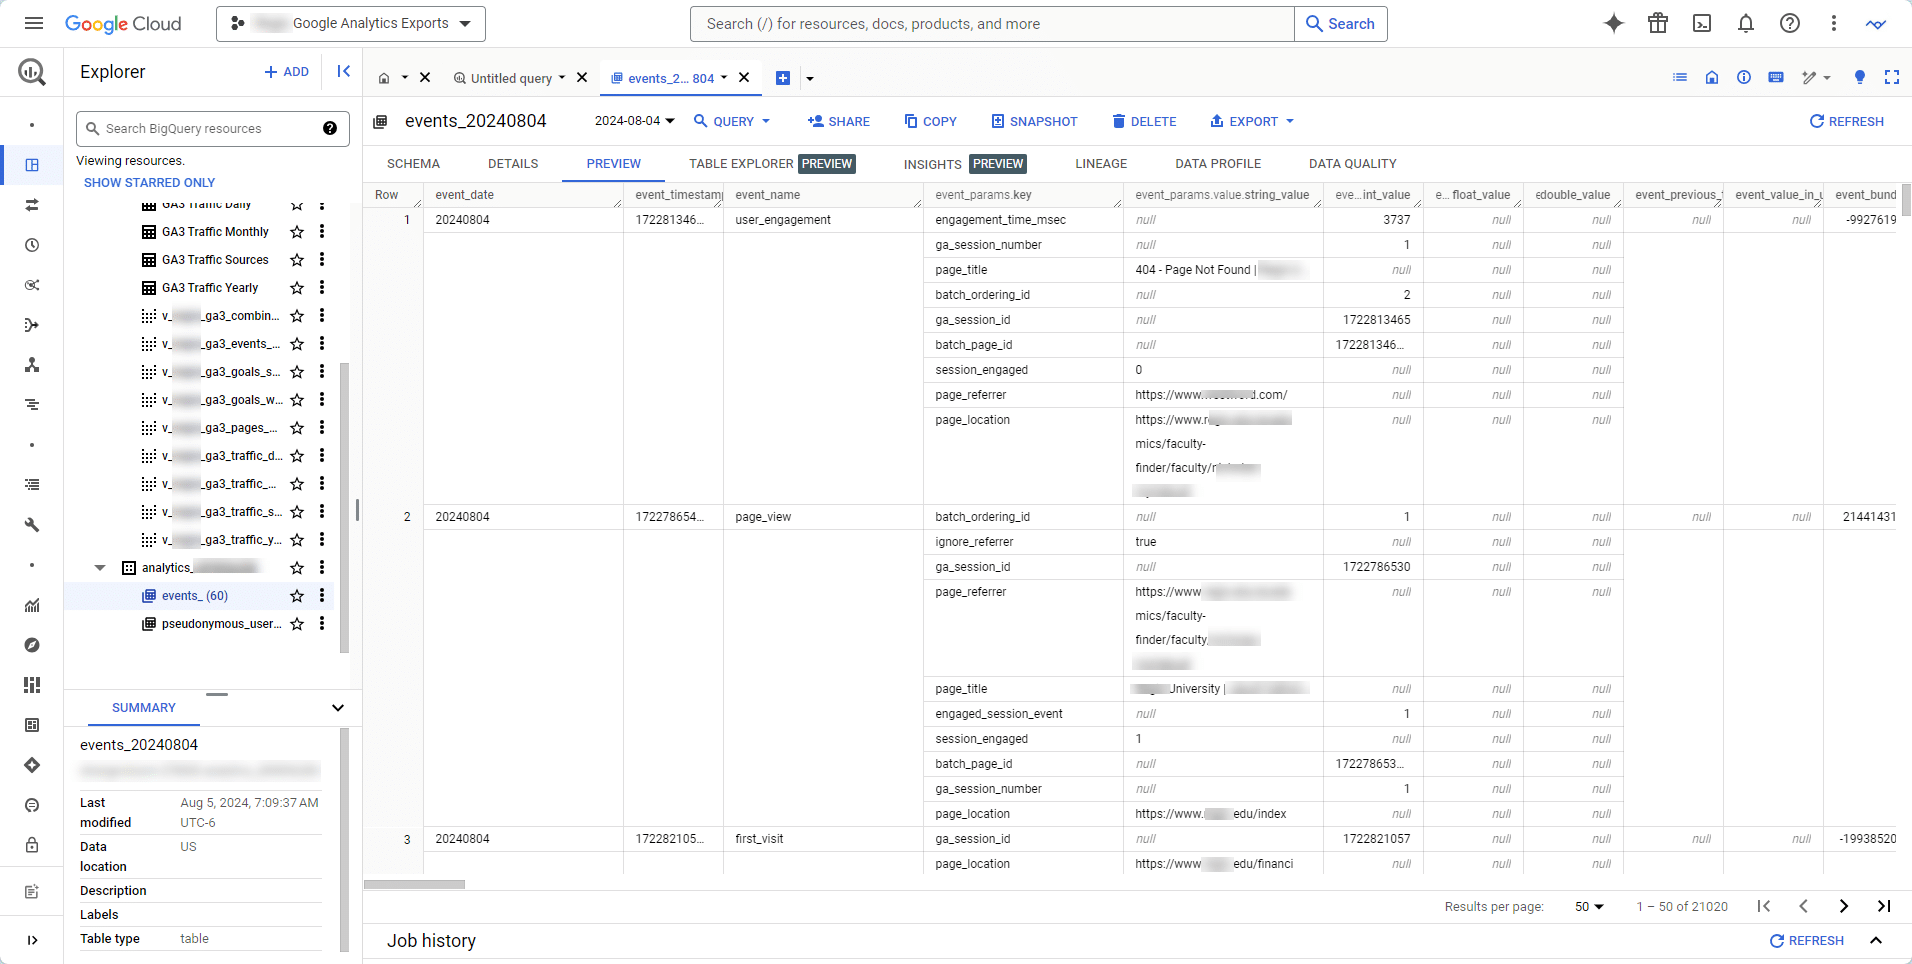
Task: Open the LINEAGE tab
Action: pyautogui.click(x=1101, y=163)
